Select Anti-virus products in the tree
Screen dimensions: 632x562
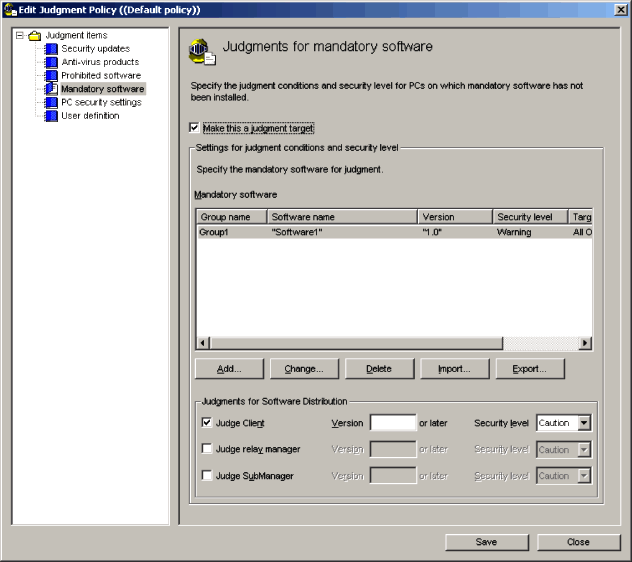[x=100, y=62]
